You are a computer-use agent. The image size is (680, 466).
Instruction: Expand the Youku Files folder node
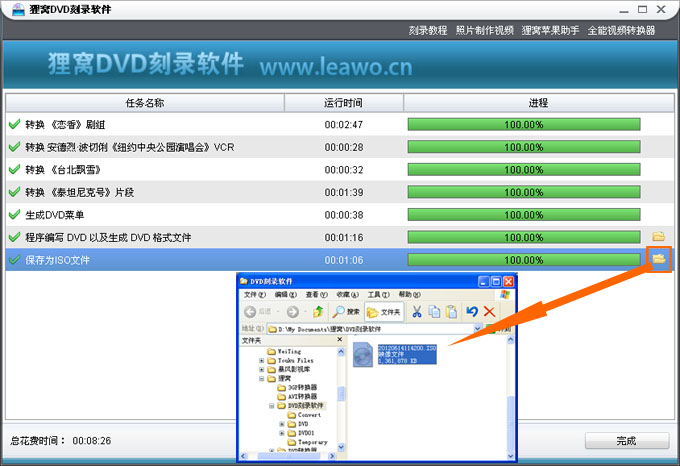(262, 360)
